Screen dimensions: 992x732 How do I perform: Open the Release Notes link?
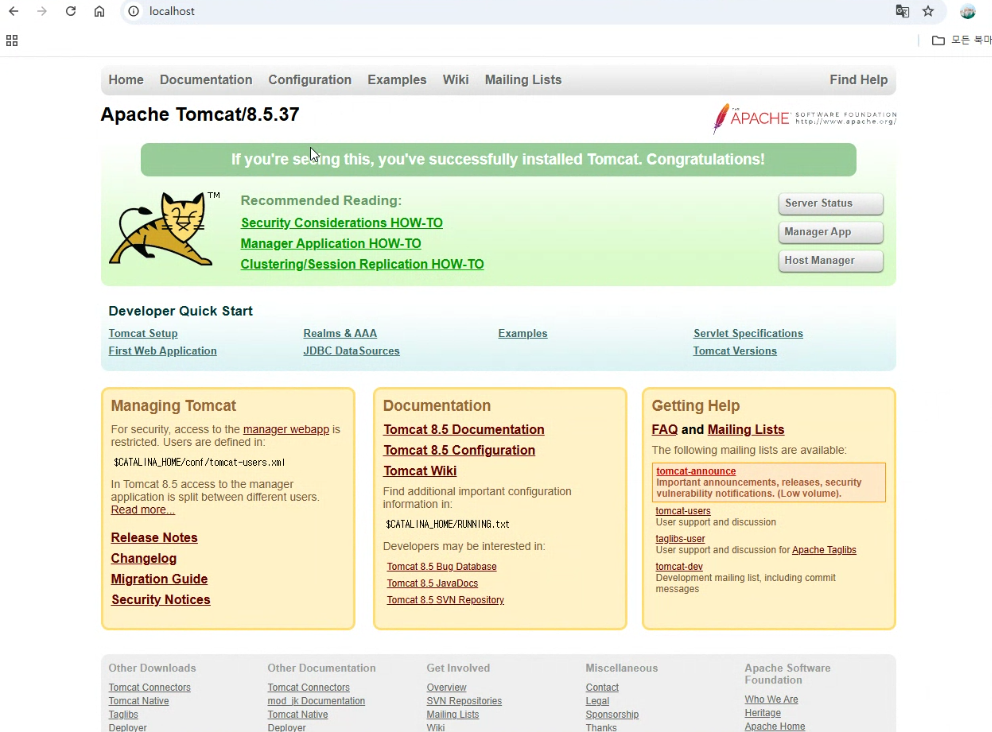154,538
